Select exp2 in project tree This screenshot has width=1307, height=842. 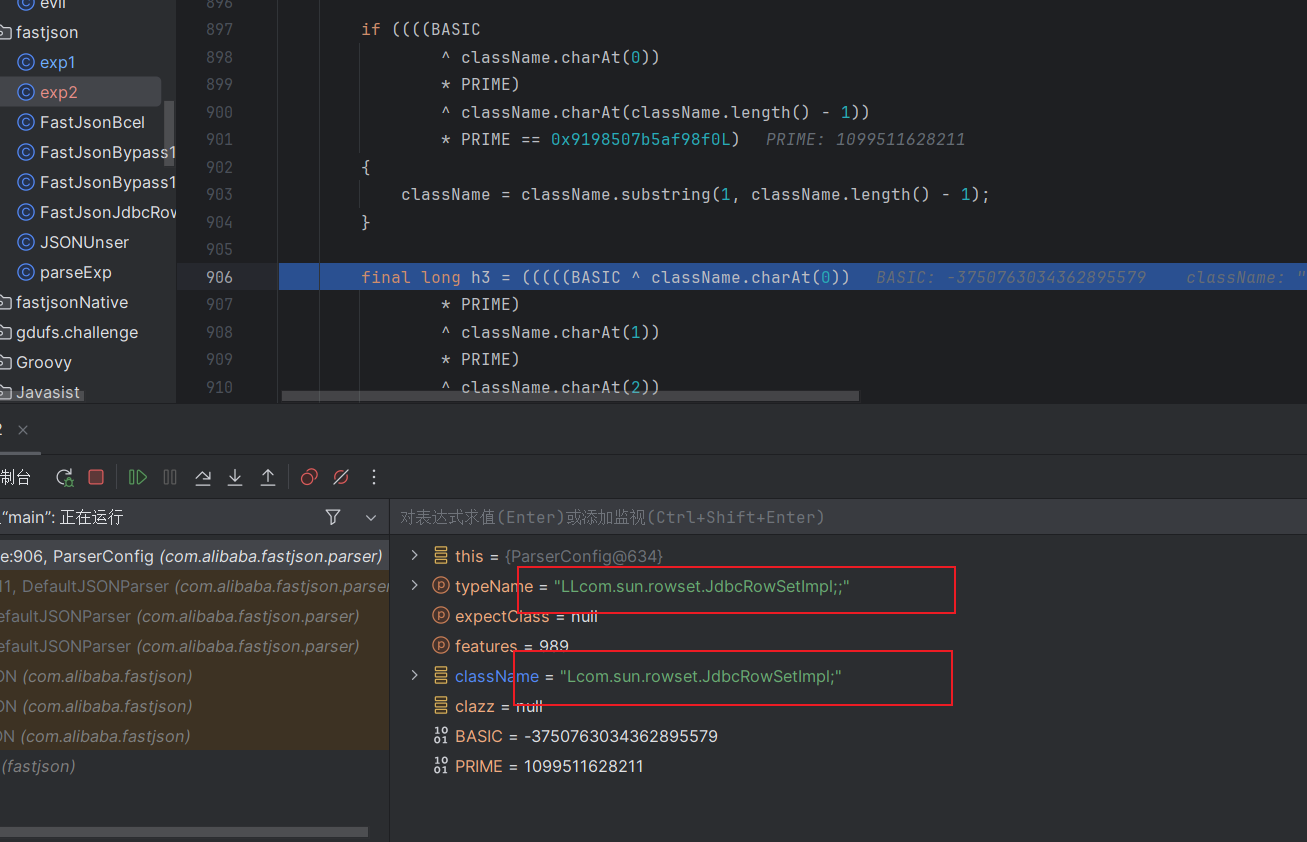pos(59,92)
